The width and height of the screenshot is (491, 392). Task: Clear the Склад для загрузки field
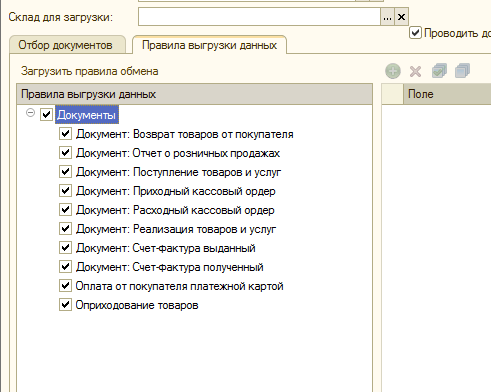(x=401, y=17)
